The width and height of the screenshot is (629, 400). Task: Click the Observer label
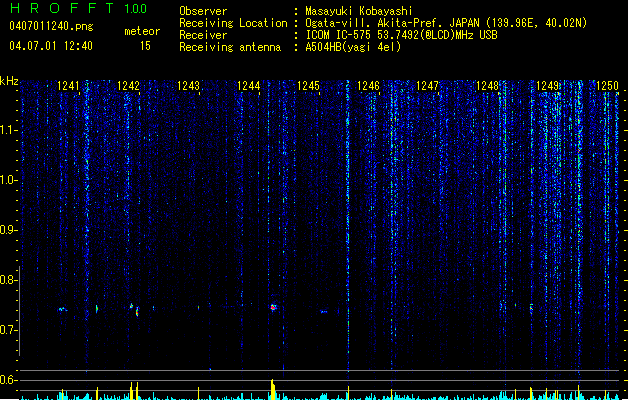[203, 11]
